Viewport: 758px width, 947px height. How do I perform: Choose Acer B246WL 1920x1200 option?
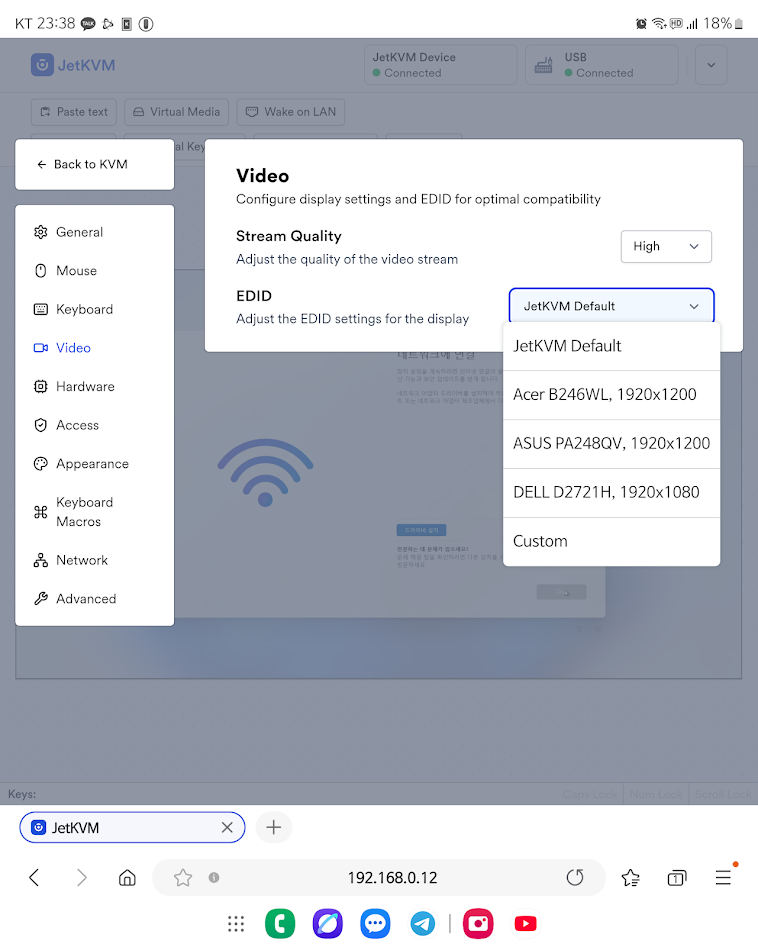click(x=611, y=395)
